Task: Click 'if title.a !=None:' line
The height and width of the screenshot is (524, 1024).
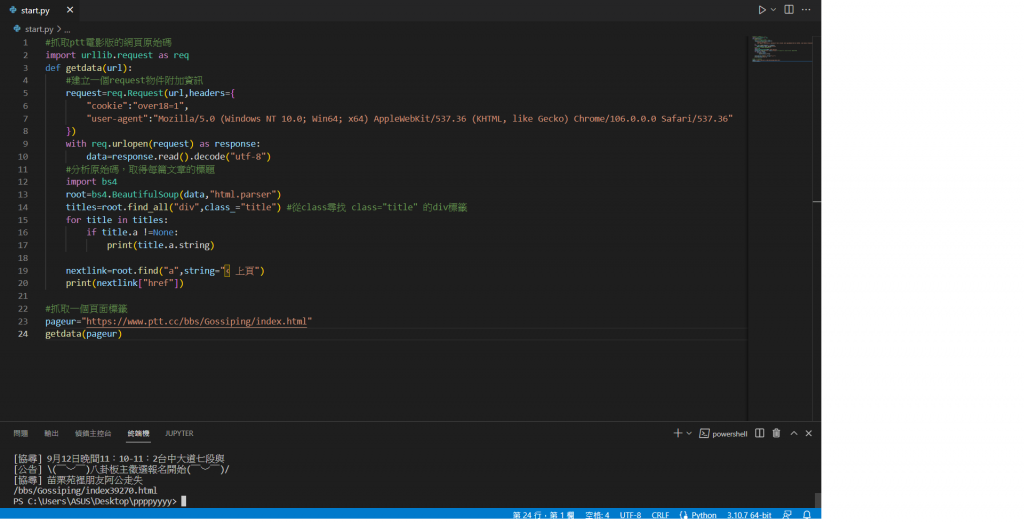Action: pos(132,233)
